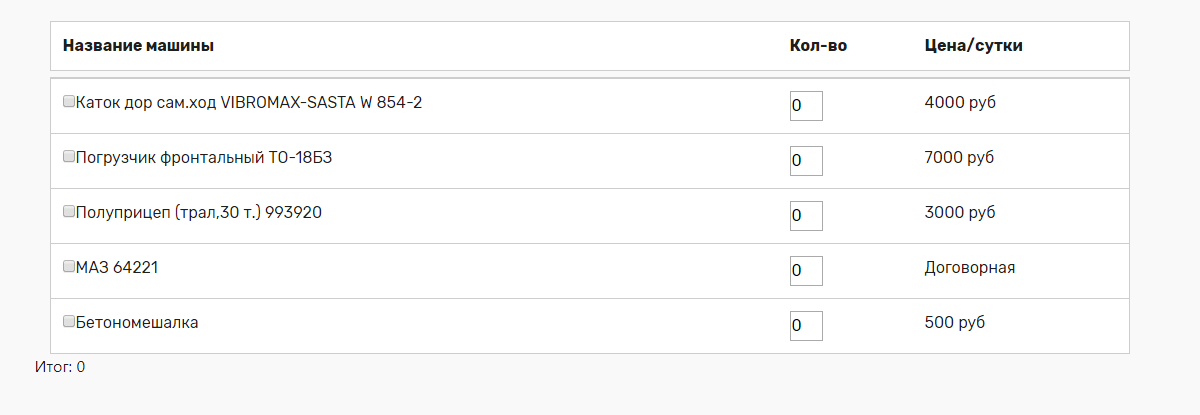Click the '500 руб' price cell
Viewport: 1200px width, 415px height.
coord(955,322)
